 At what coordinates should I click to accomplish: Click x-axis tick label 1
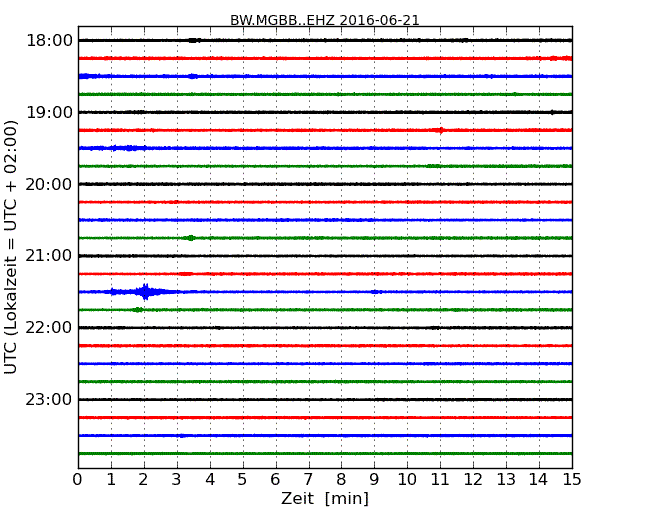(x=111, y=480)
